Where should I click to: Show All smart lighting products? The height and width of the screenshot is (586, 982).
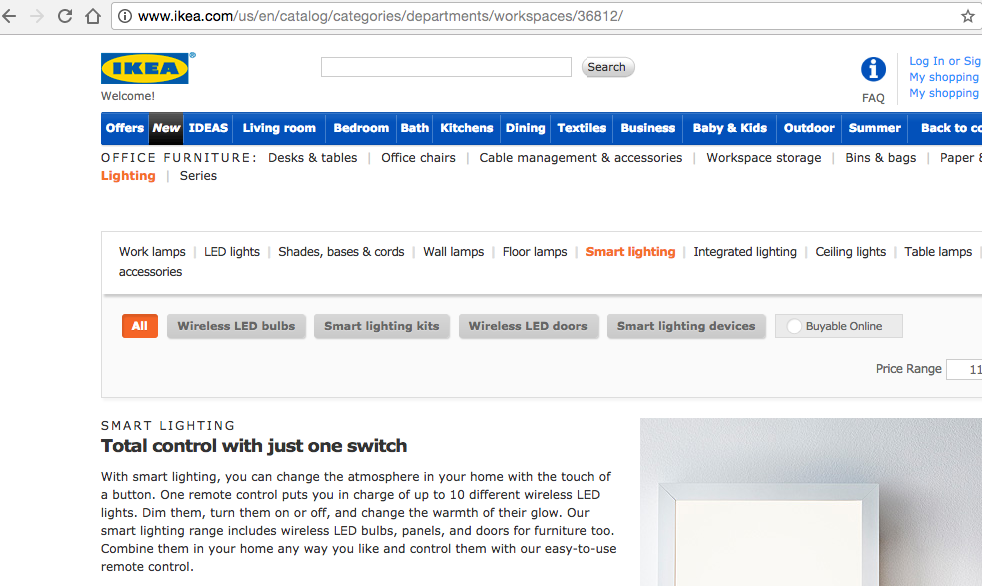[140, 326]
